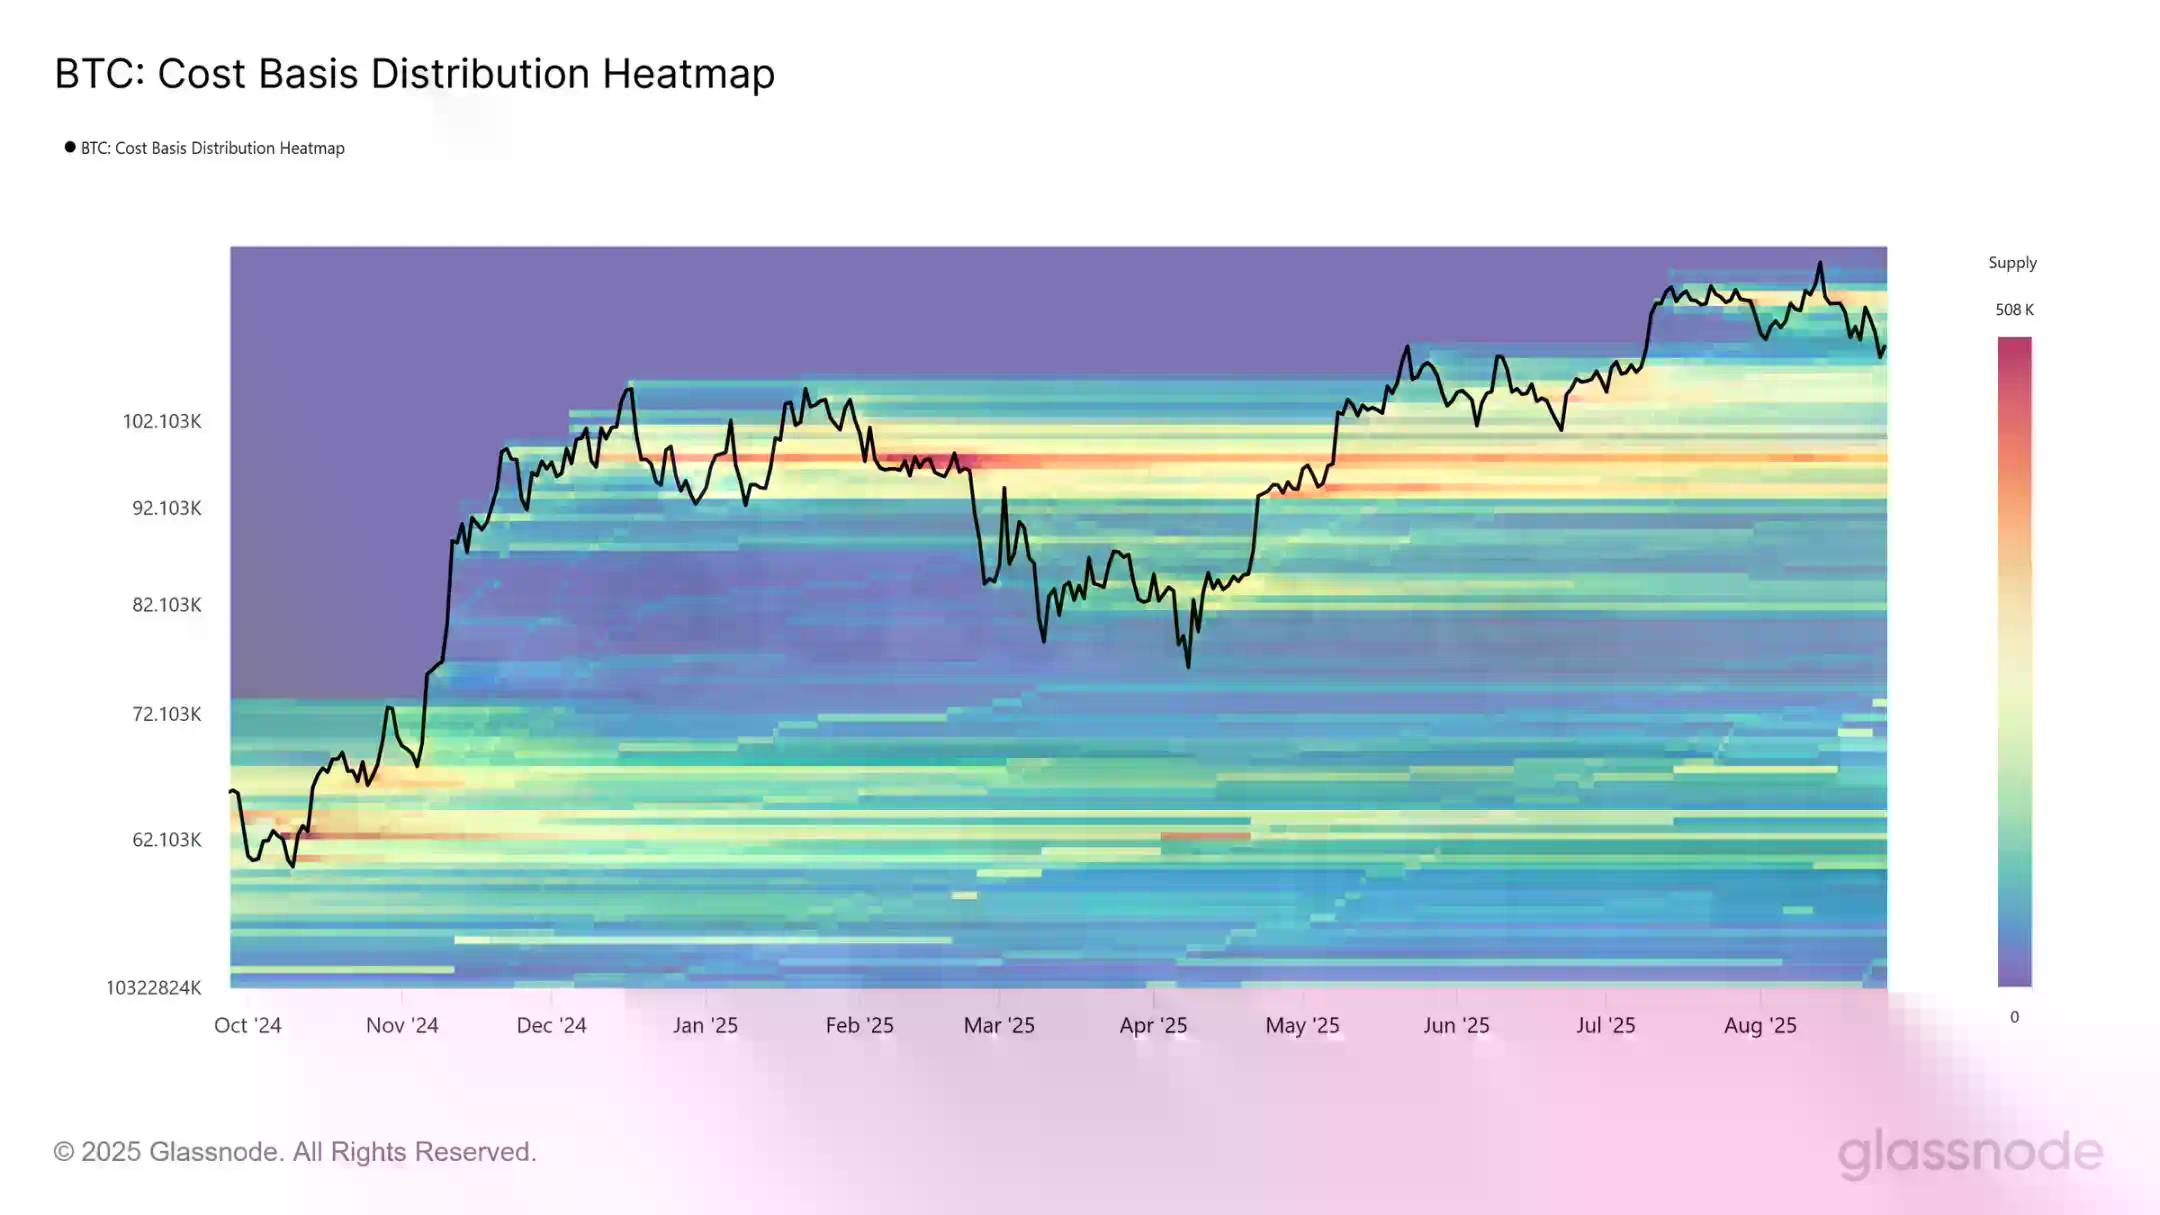
Task: Click the Mar '25 x-axis label
Action: pos(999,1025)
